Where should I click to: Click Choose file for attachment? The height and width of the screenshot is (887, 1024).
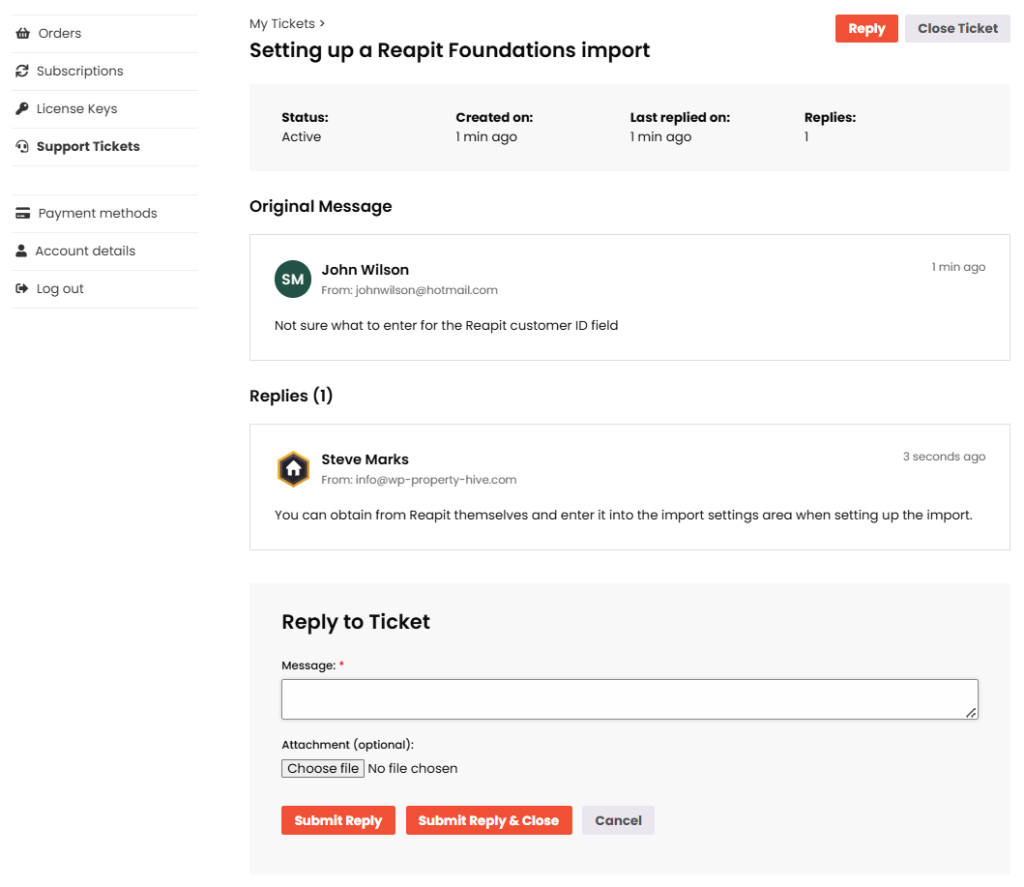323,768
